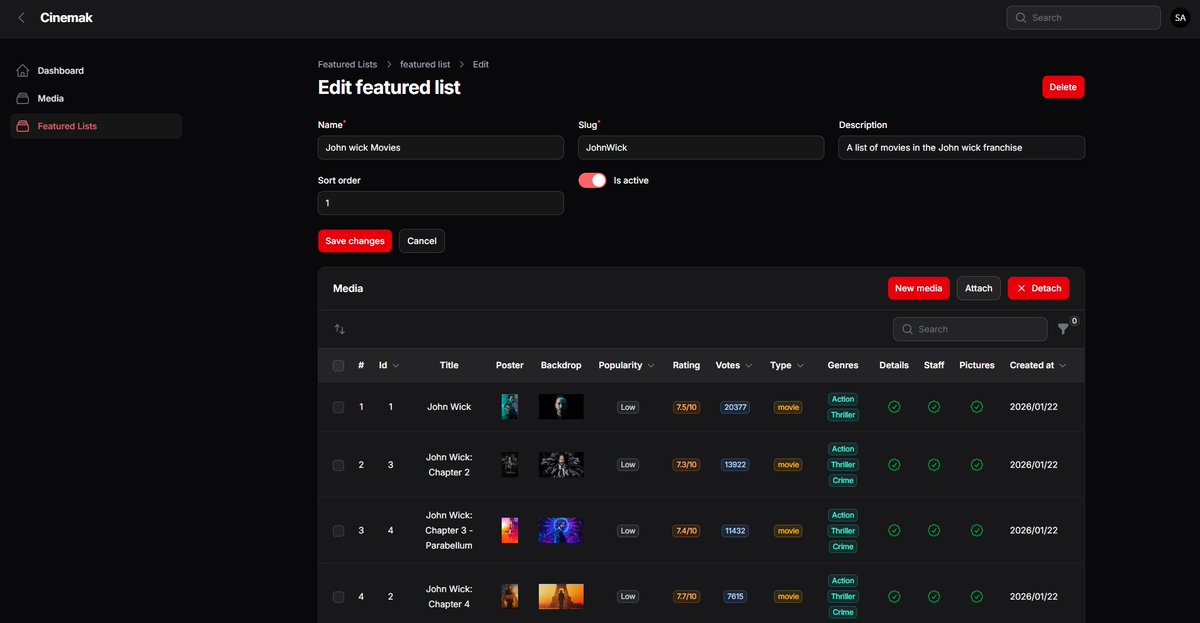Open the SA user avatar menu
The width and height of the screenshot is (1200, 623).
click(1180, 18)
